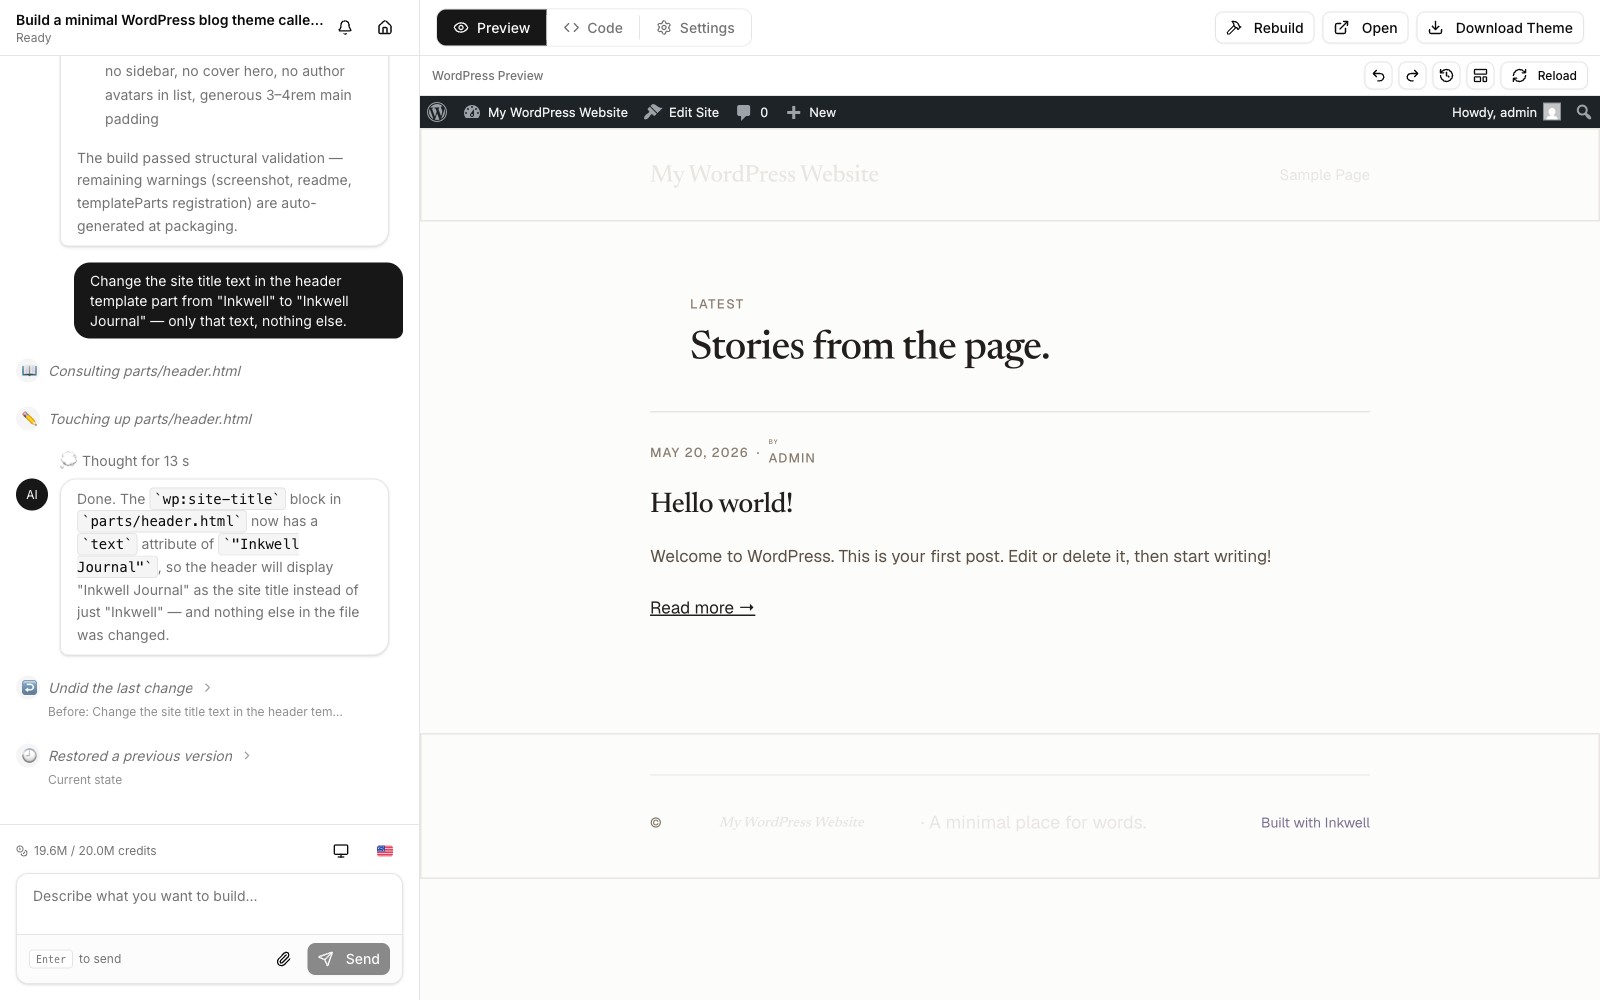The height and width of the screenshot is (1000, 1600).
Task: Switch to the Code tab
Action: pos(593,28)
